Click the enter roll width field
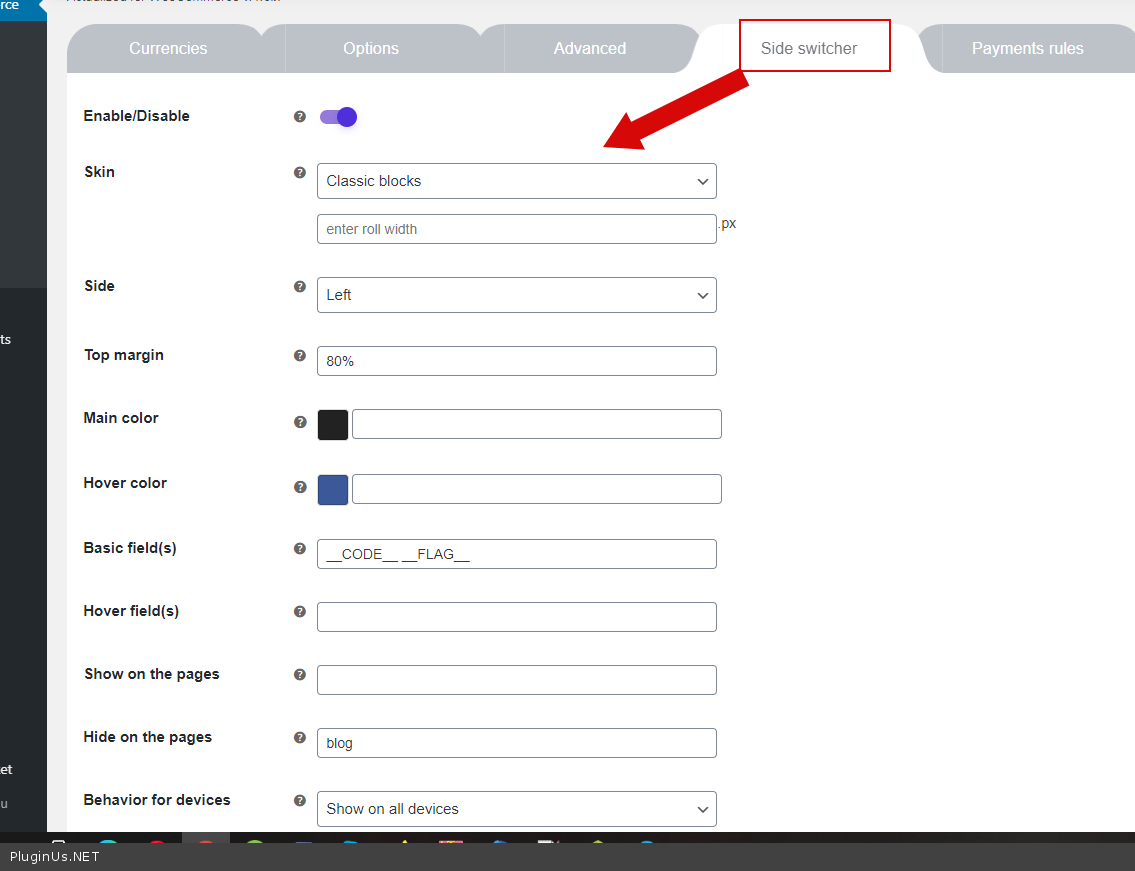 pos(516,229)
